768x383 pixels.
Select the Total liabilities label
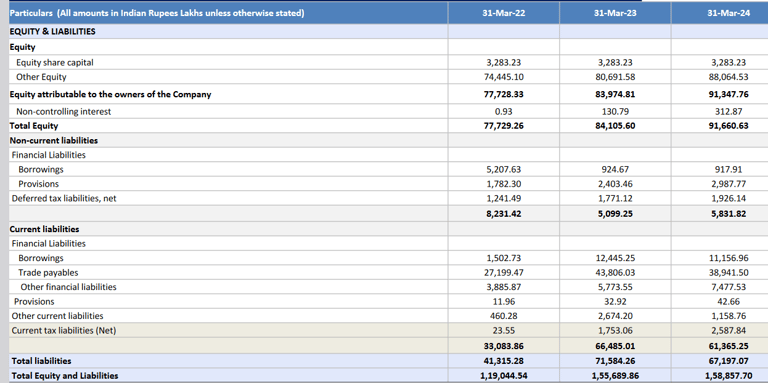coord(41,361)
